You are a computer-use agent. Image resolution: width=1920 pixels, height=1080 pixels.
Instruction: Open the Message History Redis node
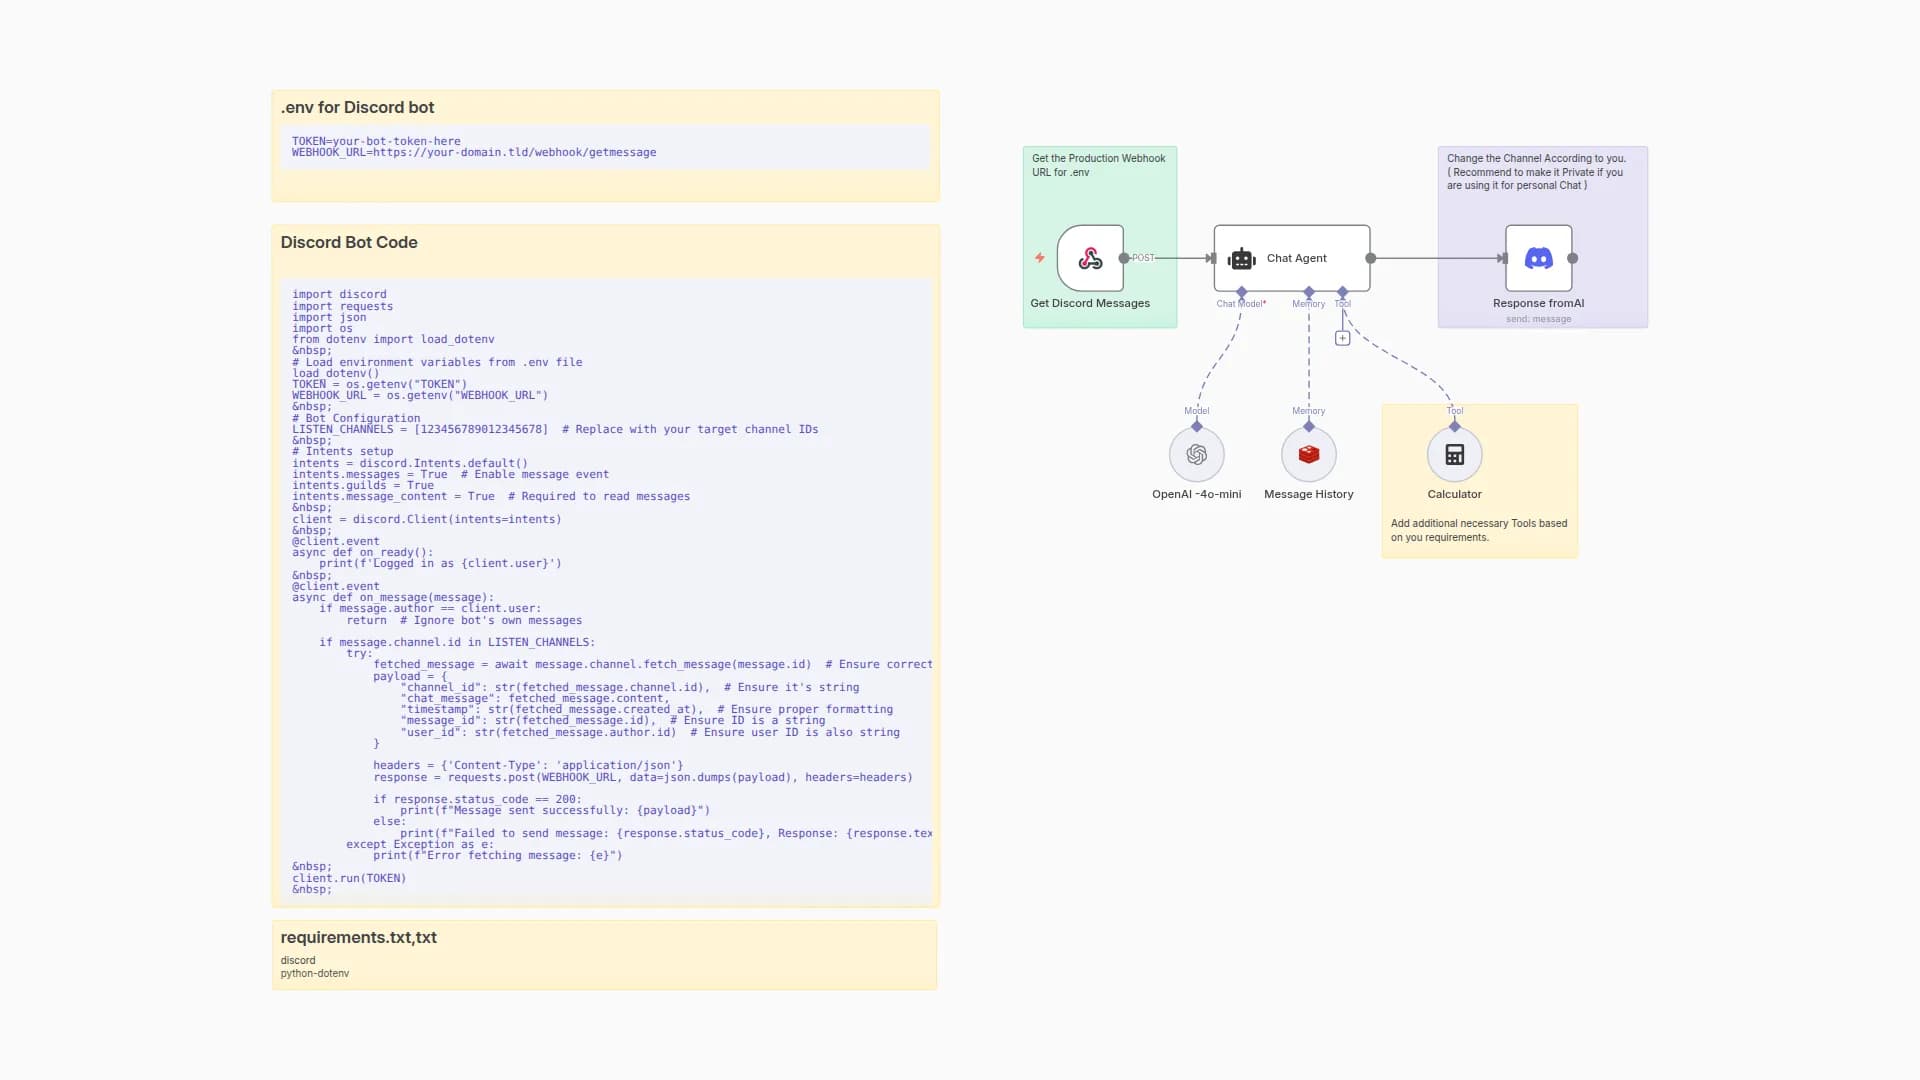pos(1308,454)
